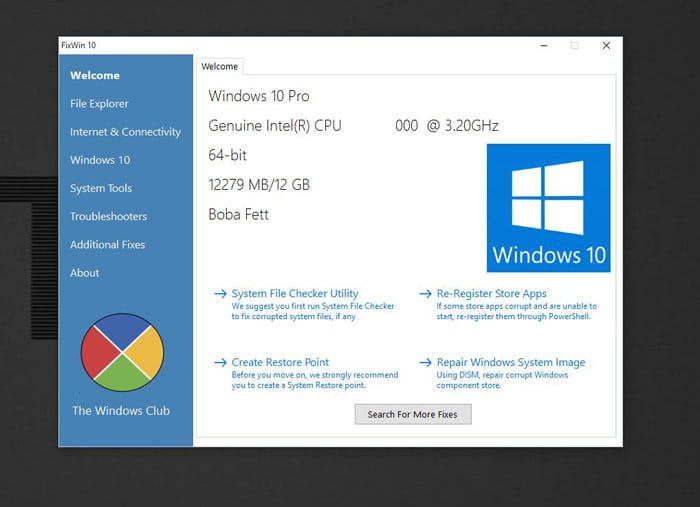Image resolution: width=700 pixels, height=507 pixels.
Task: Click Create Restore Point link
Action: coord(280,362)
